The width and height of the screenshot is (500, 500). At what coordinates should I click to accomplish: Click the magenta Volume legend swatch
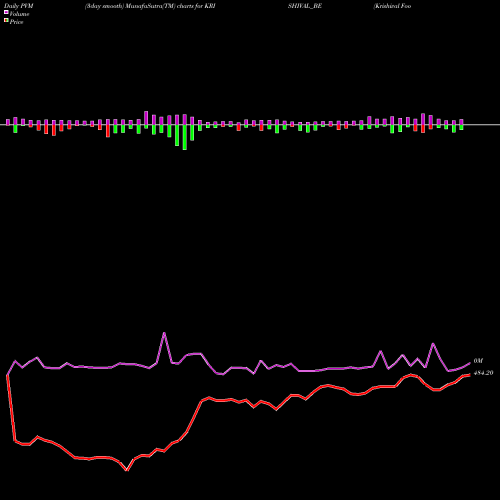(6, 13)
